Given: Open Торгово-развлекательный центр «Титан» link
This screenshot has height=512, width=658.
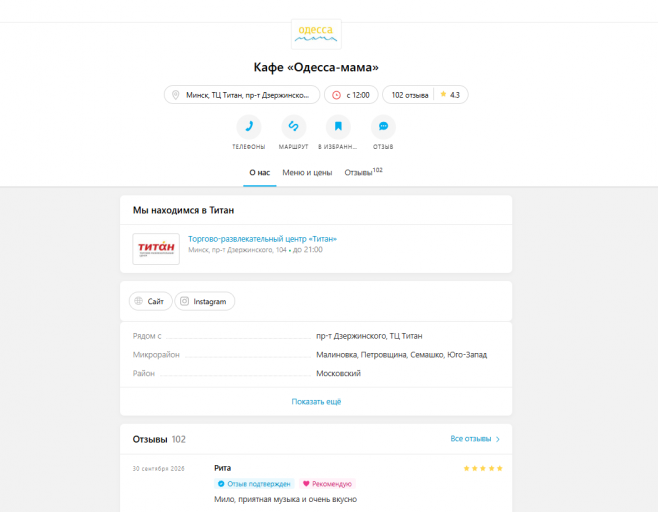Looking at the screenshot, I should tap(262, 239).
